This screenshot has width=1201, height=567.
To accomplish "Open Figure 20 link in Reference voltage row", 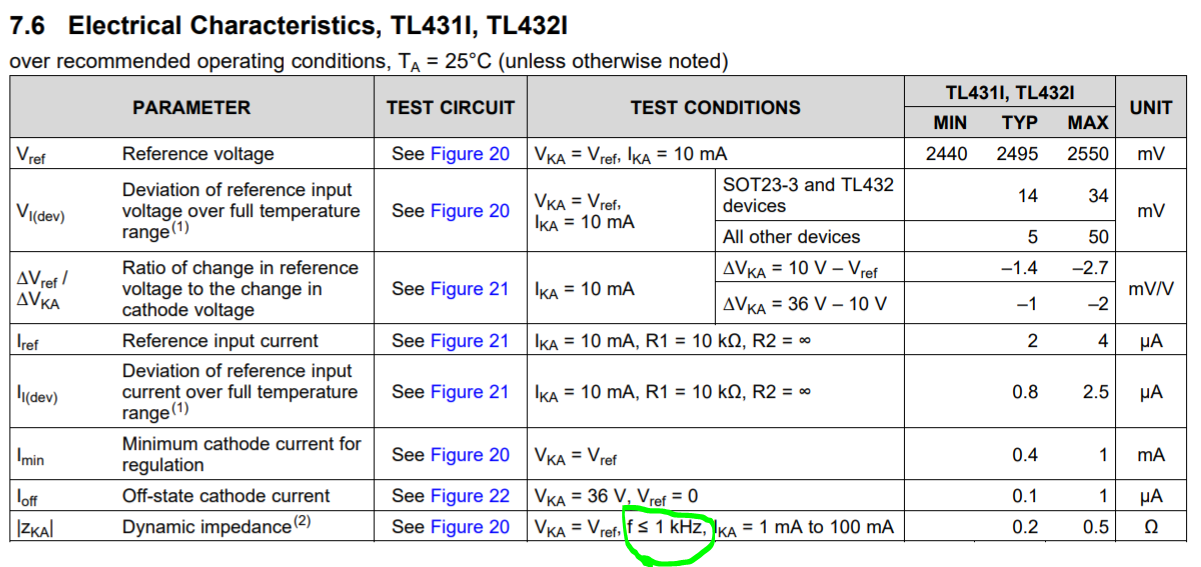I will 469,154.
